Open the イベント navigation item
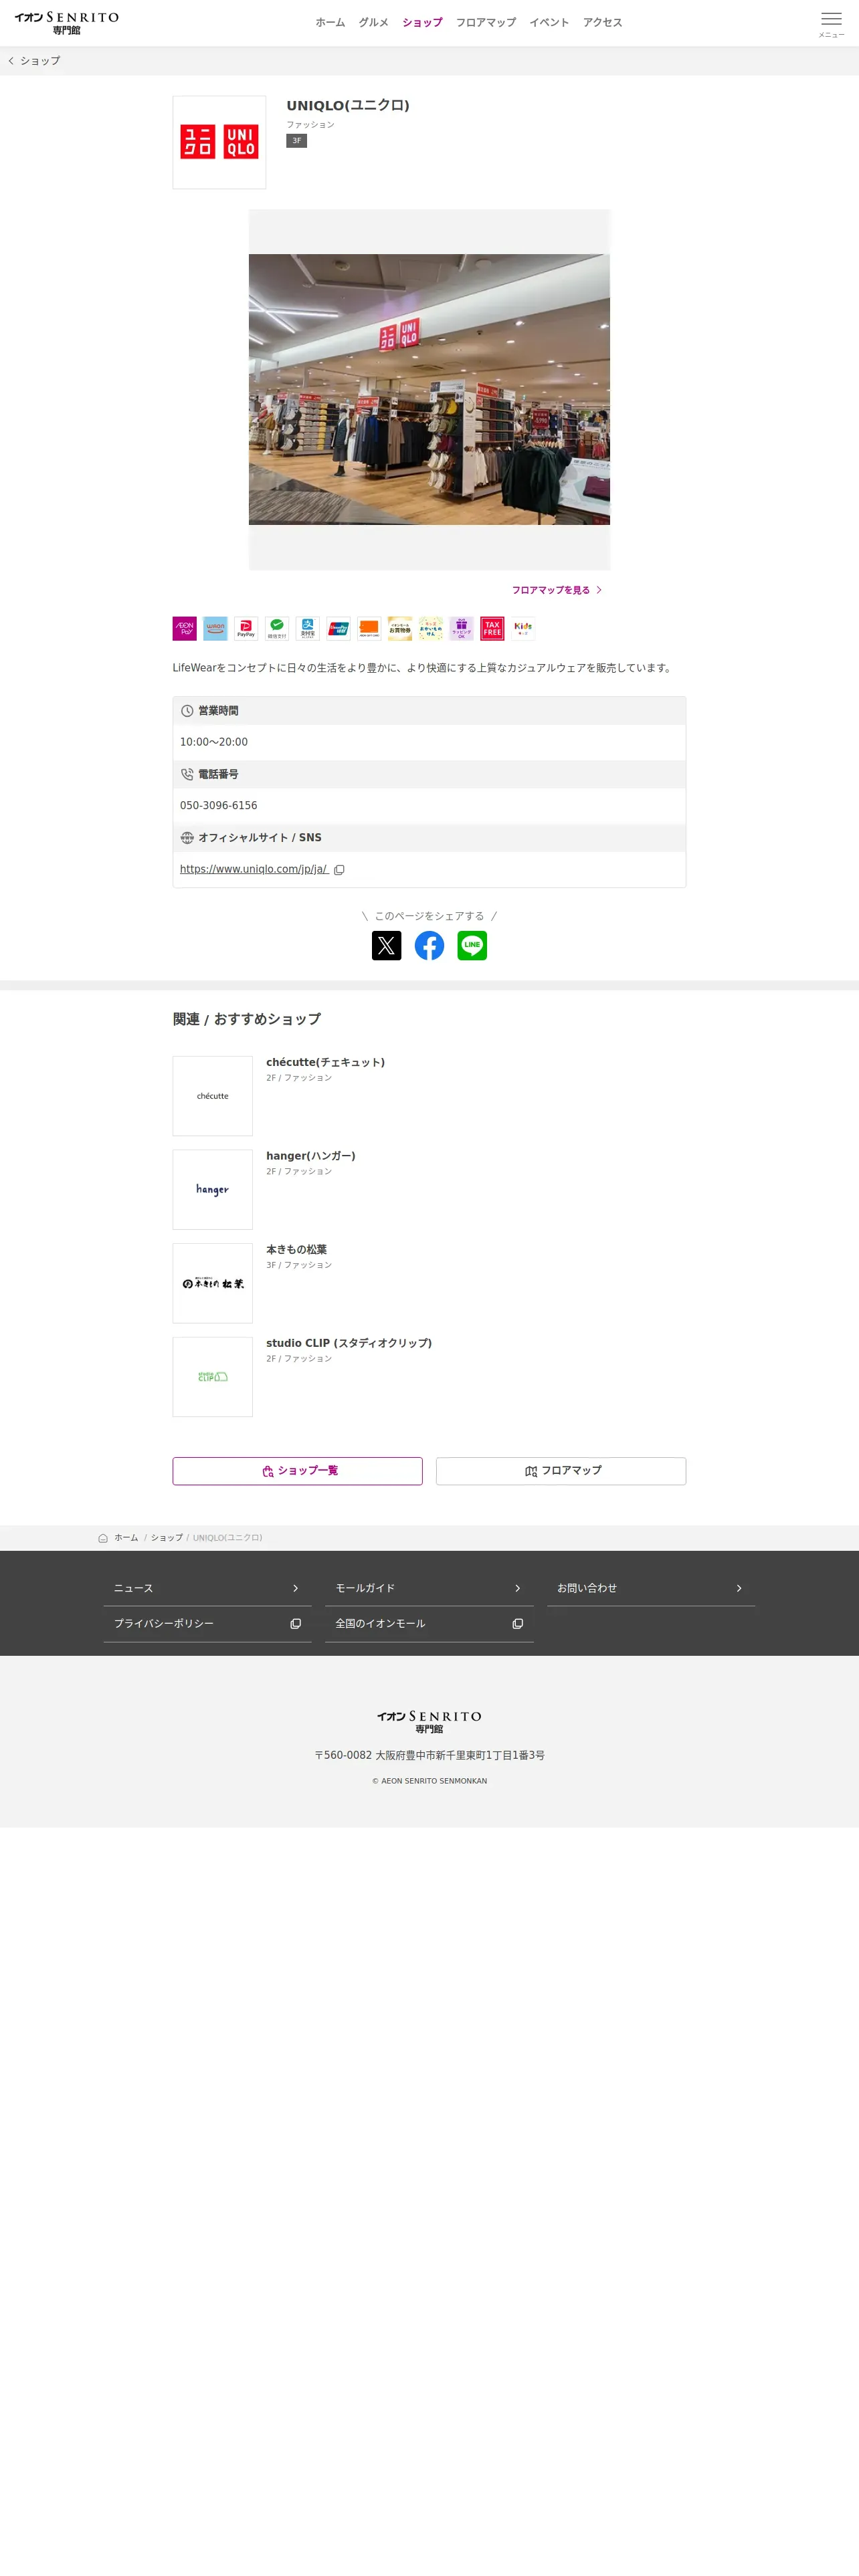Screen dimensions: 859x2576 click(549, 22)
